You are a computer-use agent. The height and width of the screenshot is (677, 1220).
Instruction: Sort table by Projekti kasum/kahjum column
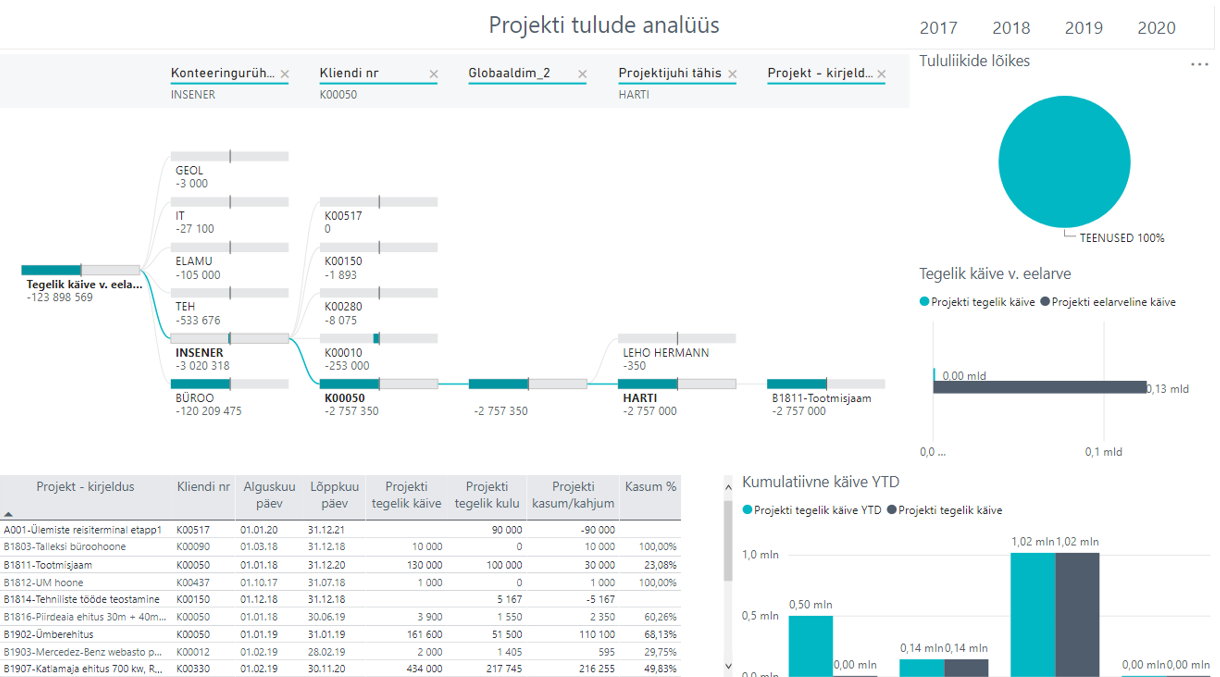[574, 495]
